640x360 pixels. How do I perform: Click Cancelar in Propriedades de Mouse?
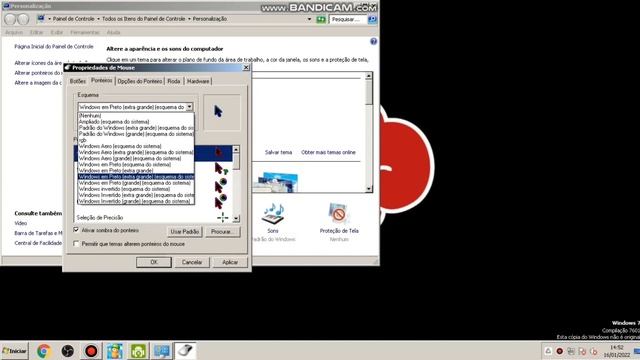pos(192,262)
